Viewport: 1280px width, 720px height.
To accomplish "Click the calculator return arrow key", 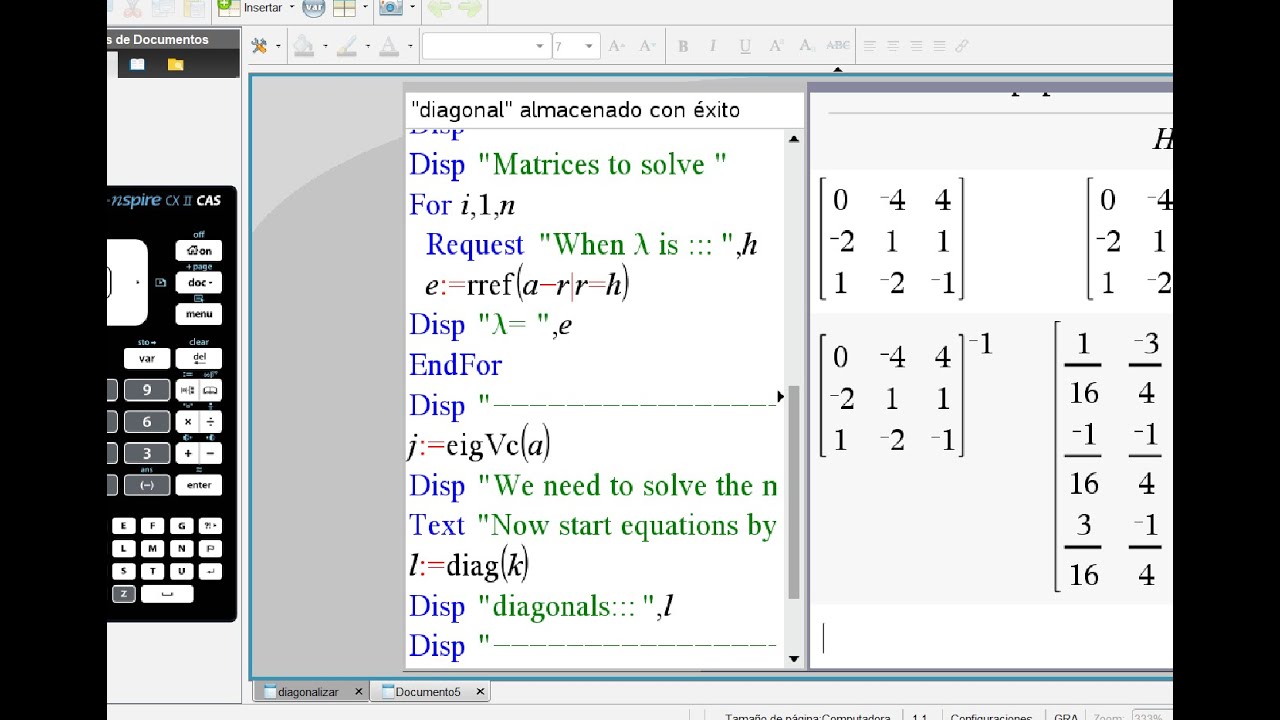I will [210, 572].
